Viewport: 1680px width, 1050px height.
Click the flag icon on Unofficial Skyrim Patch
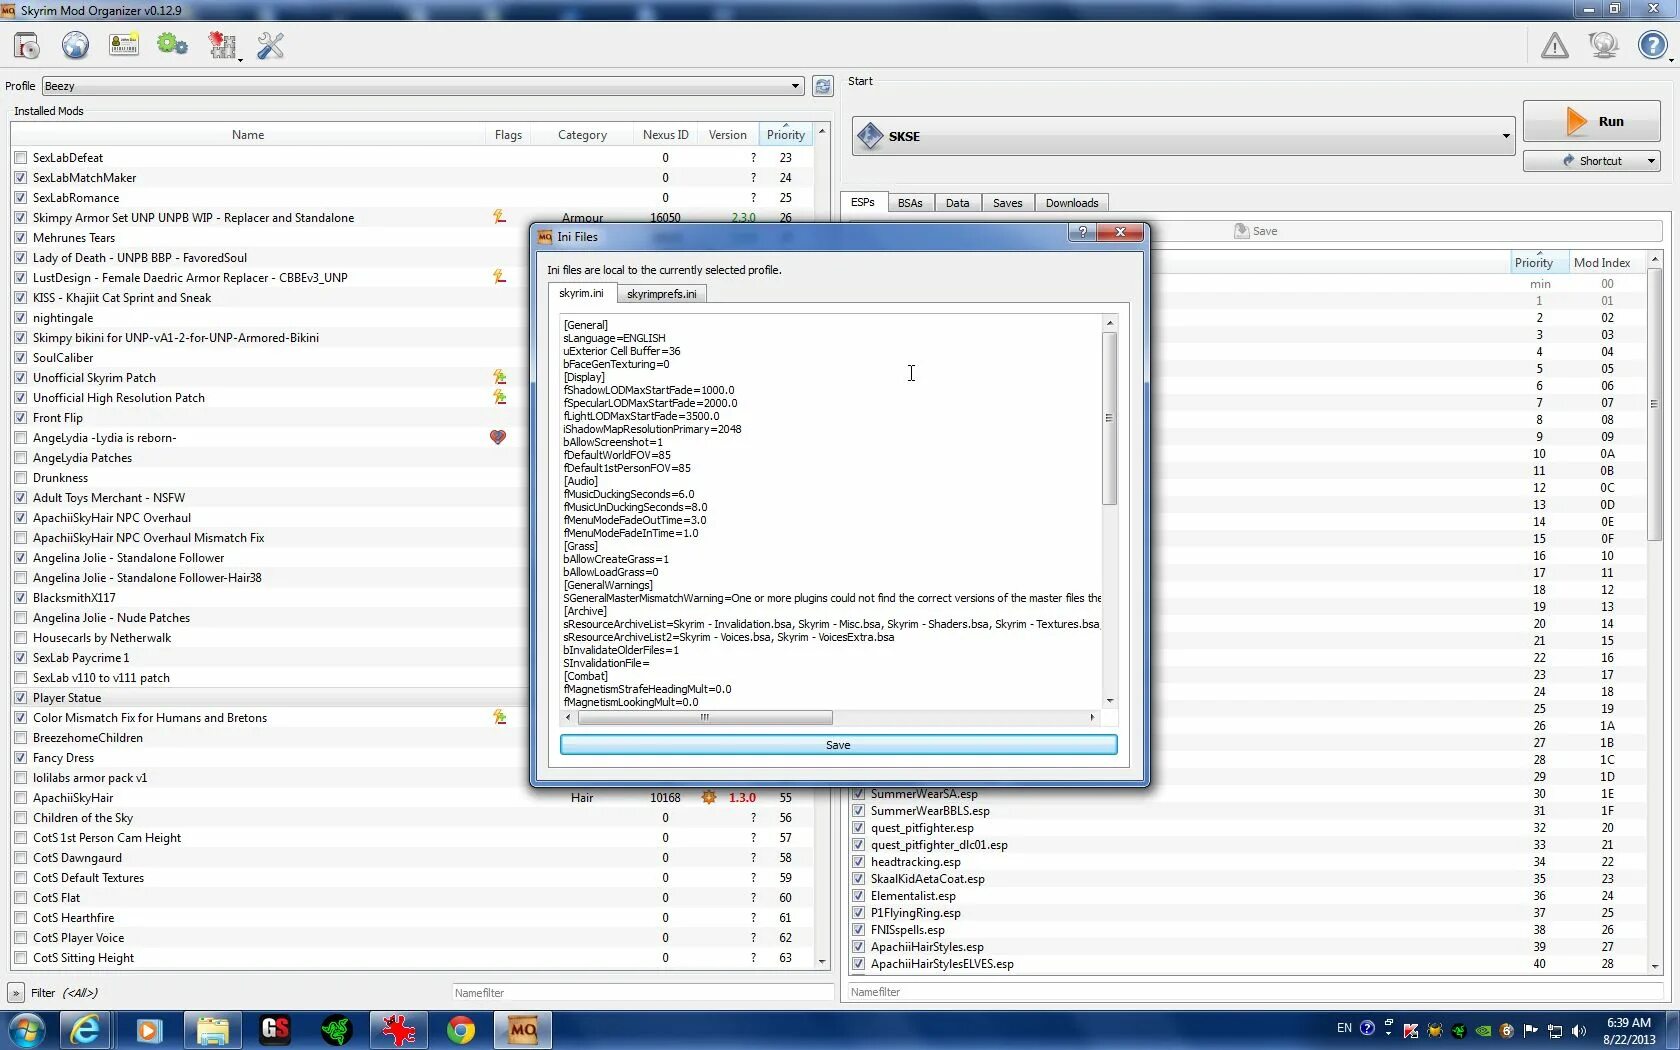(x=499, y=377)
